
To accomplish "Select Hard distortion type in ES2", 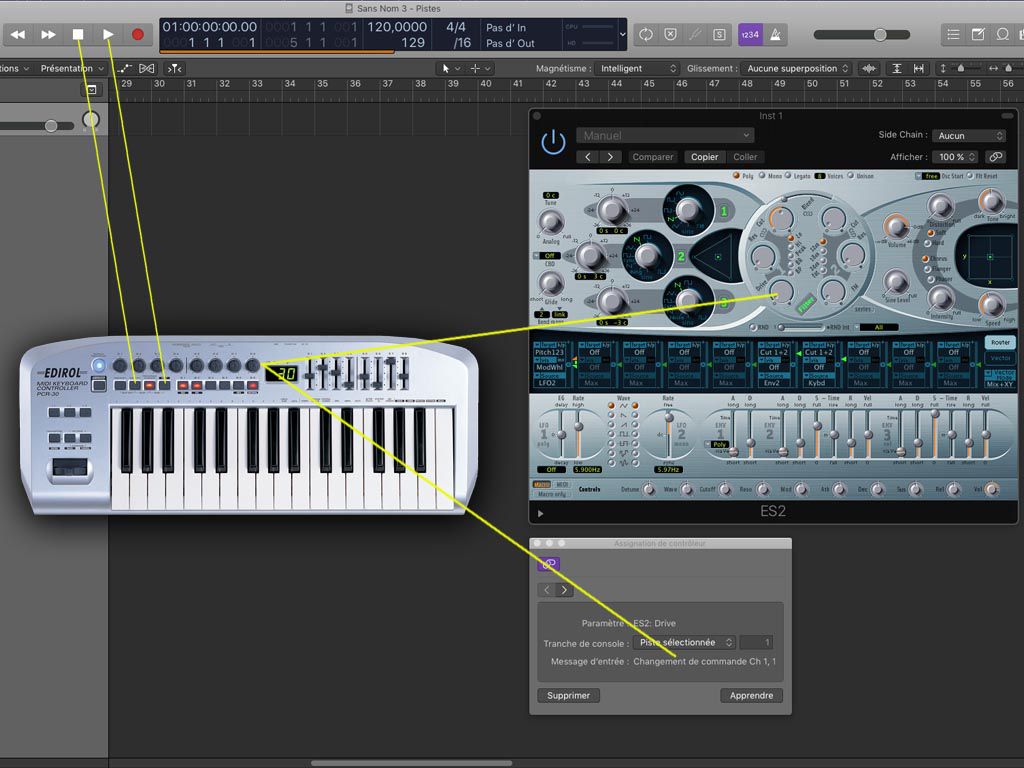I will coord(927,243).
